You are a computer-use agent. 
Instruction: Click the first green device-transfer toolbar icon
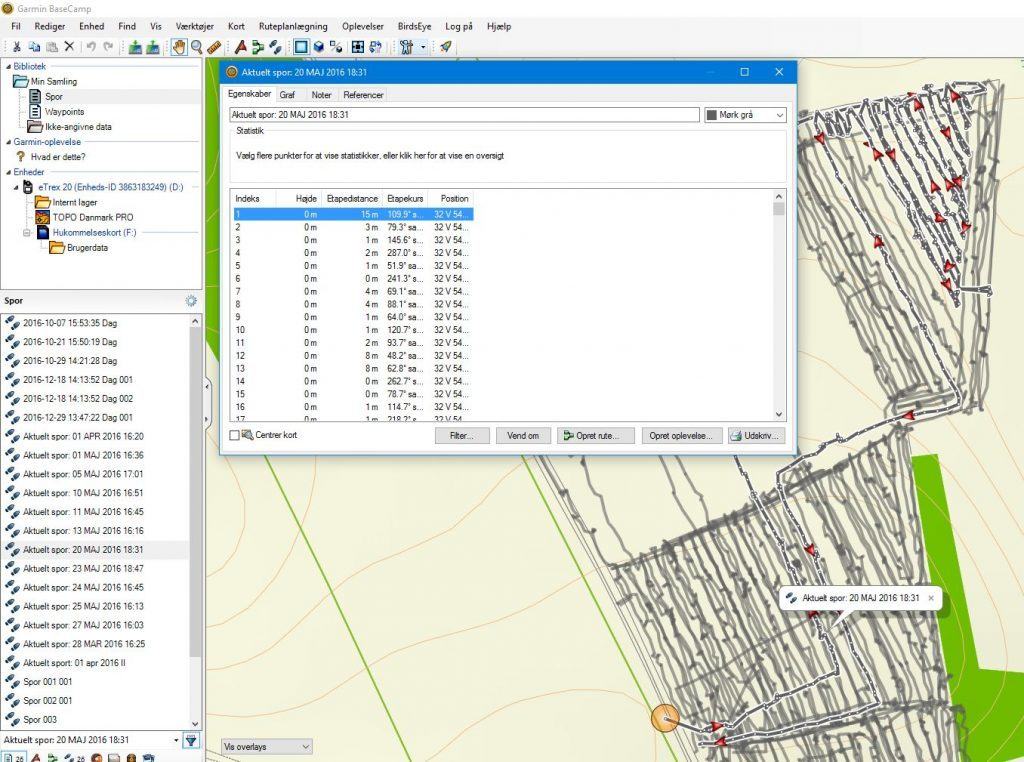135,47
